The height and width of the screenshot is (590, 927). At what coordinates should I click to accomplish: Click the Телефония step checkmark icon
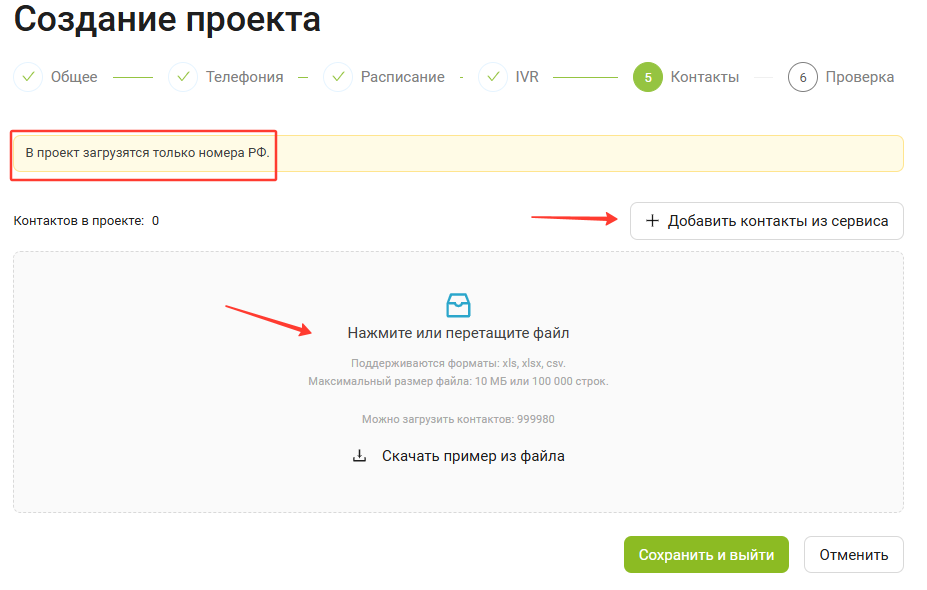pyautogui.click(x=183, y=77)
